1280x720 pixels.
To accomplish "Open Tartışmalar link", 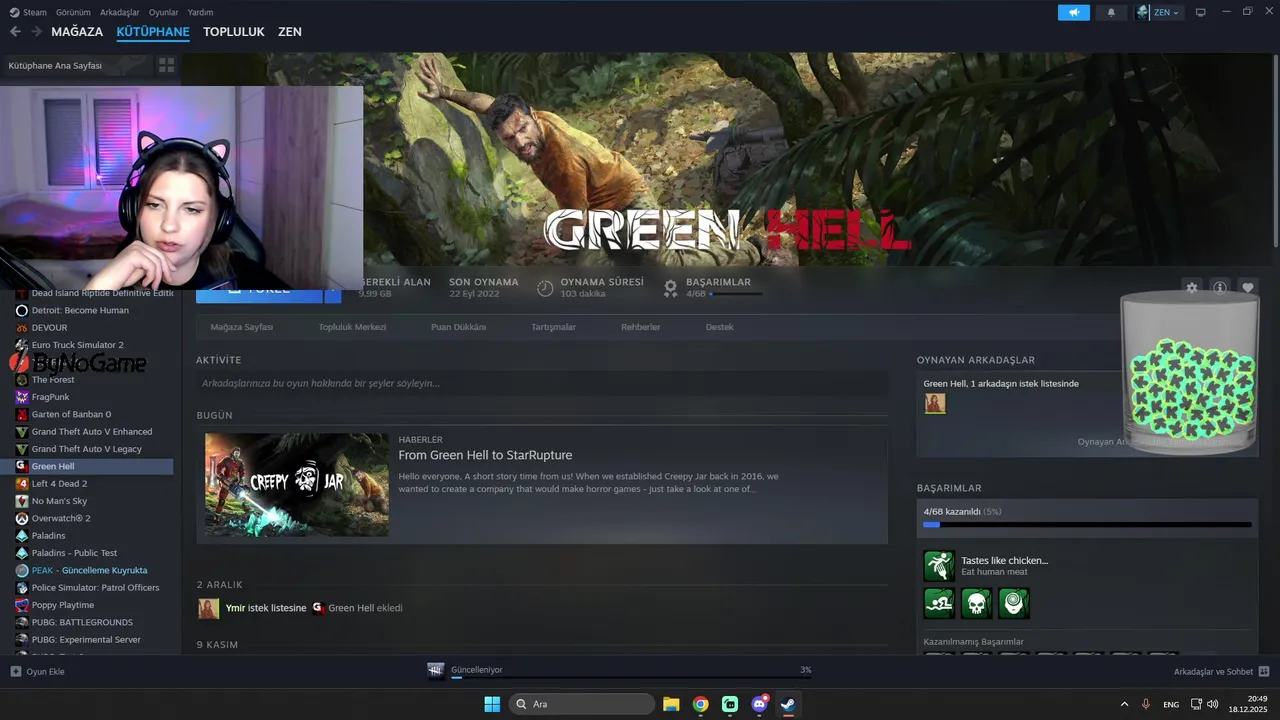I will (553, 327).
